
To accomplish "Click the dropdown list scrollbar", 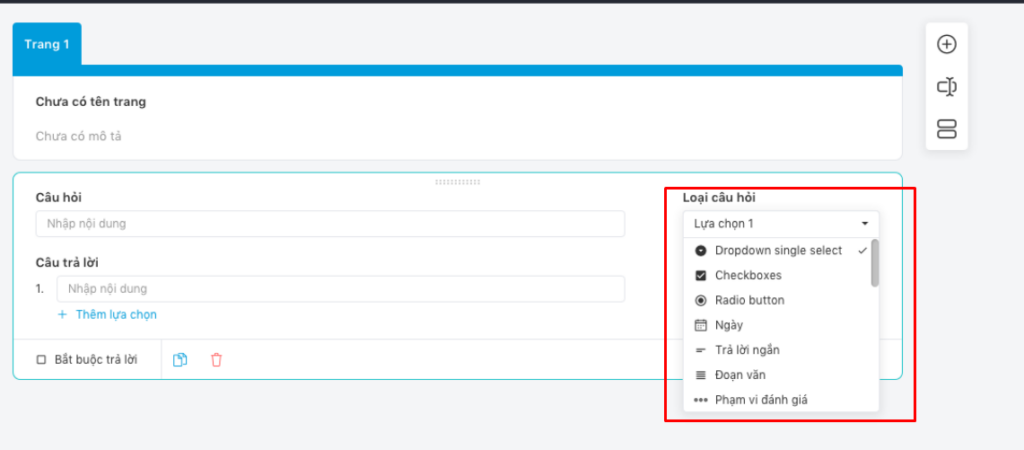I will pyautogui.click(x=875, y=264).
